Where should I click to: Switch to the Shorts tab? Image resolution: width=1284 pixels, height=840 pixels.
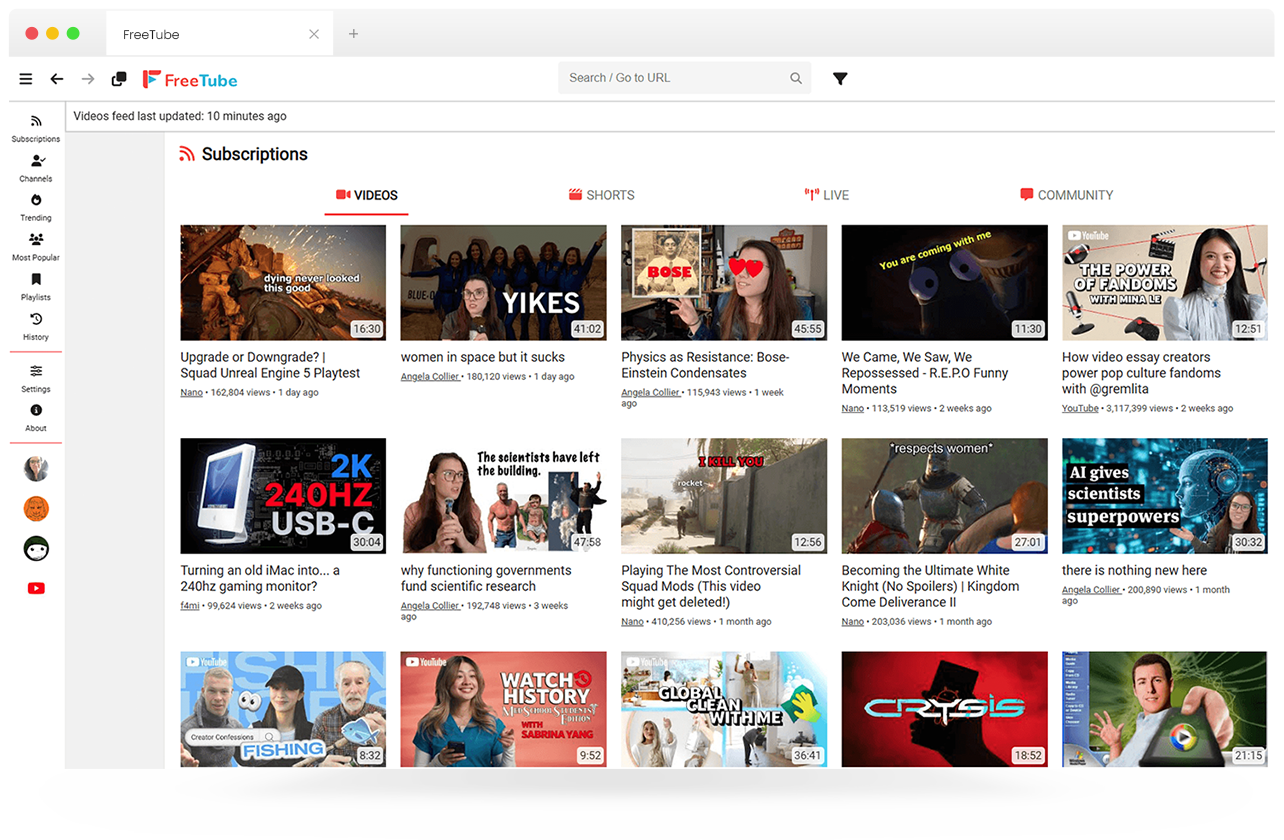tap(601, 195)
